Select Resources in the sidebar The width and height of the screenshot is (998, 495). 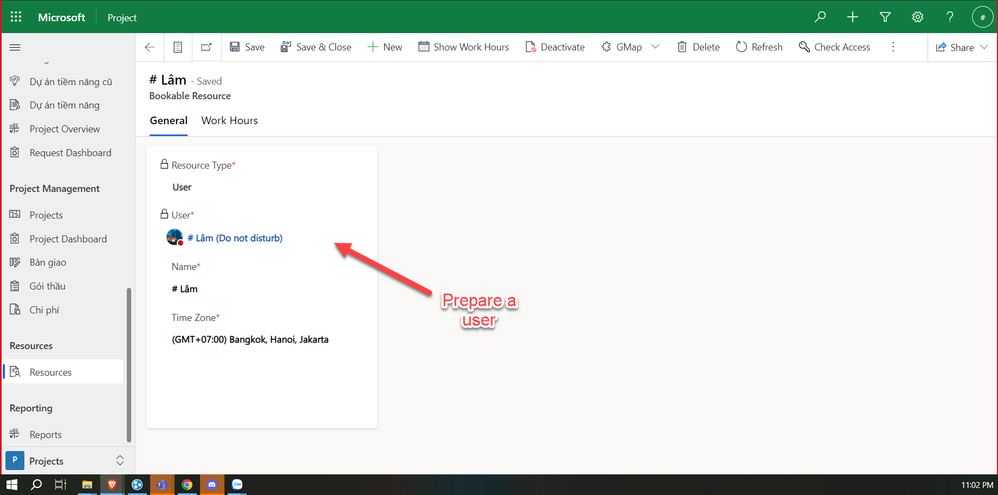click(x=63, y=372)
